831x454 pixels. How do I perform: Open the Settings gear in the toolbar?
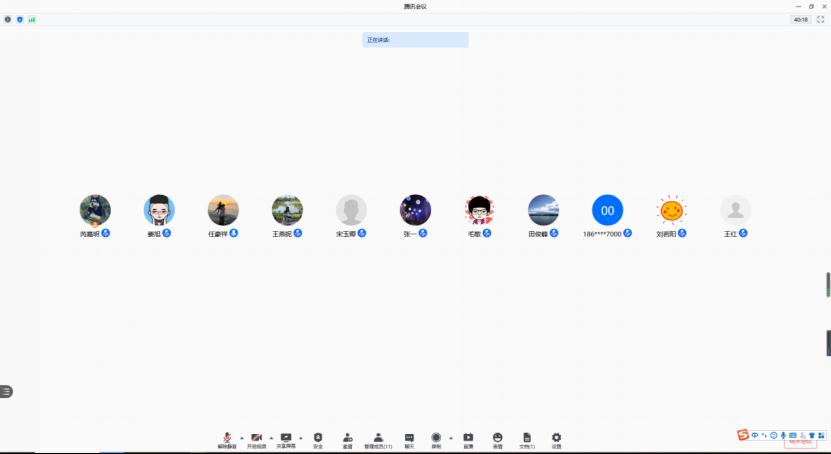point(557,439)
